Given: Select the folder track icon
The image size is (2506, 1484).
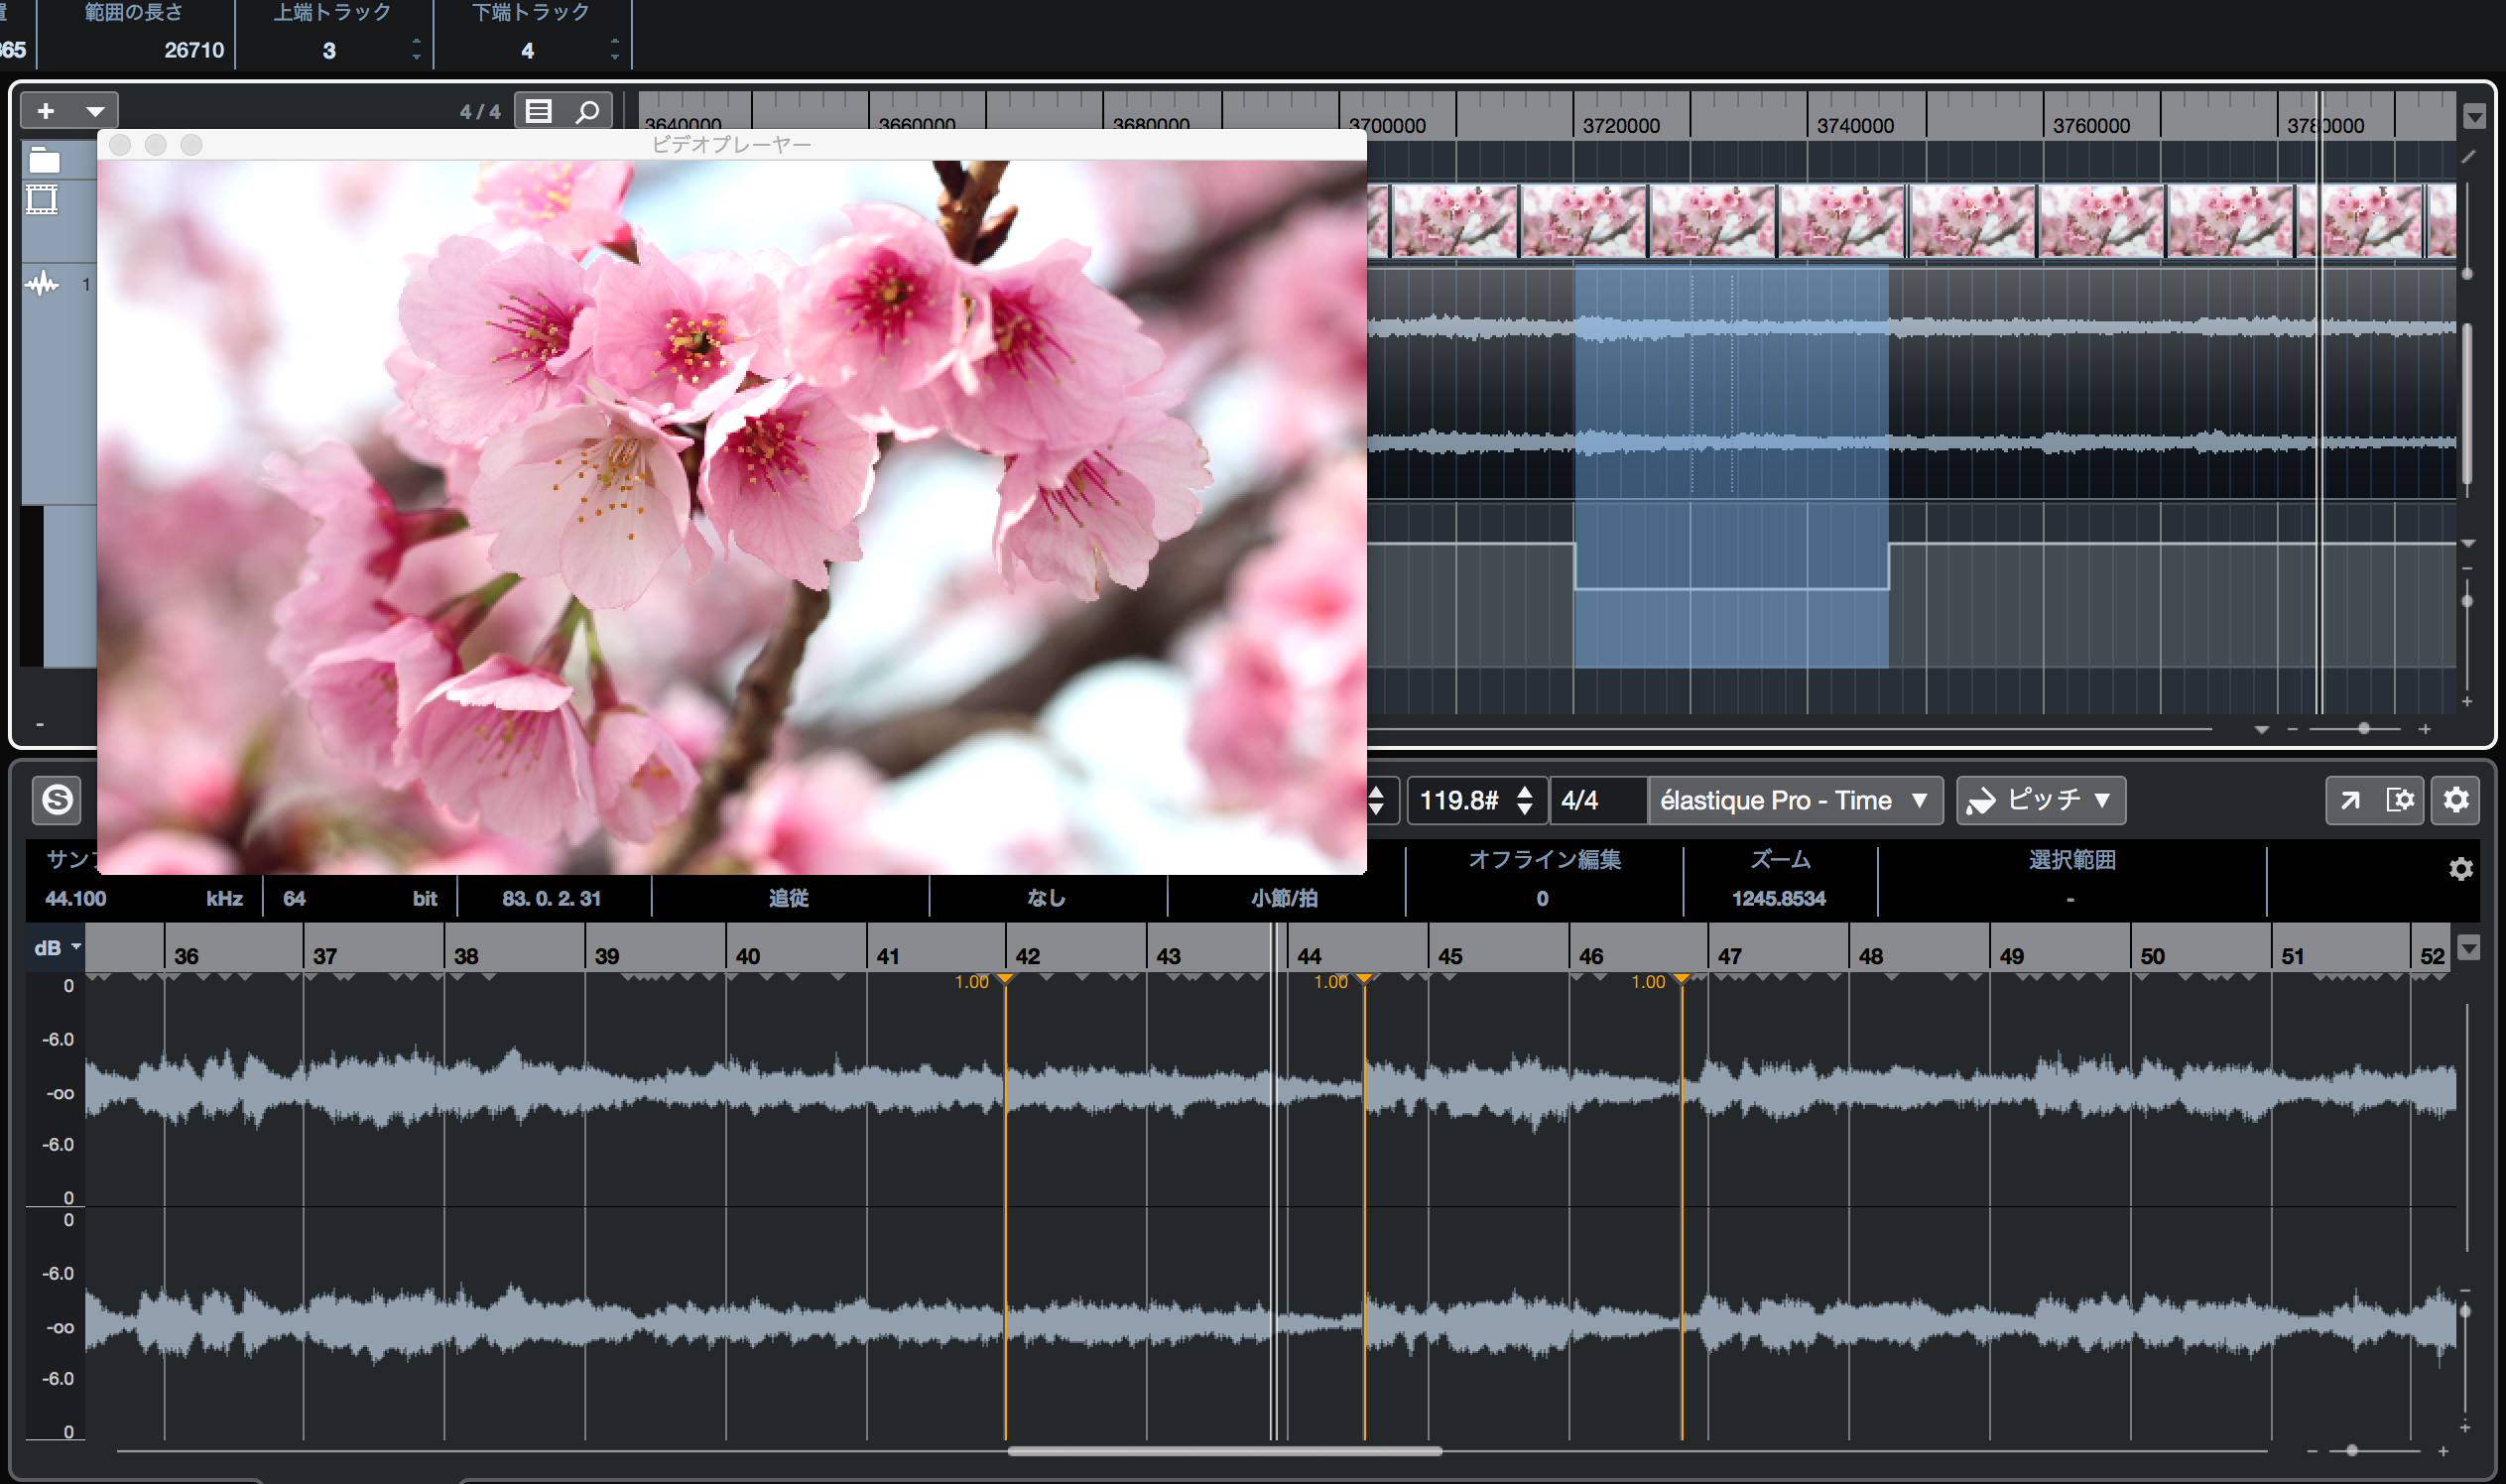Looking at the screenshot, I should pos(44,160).
